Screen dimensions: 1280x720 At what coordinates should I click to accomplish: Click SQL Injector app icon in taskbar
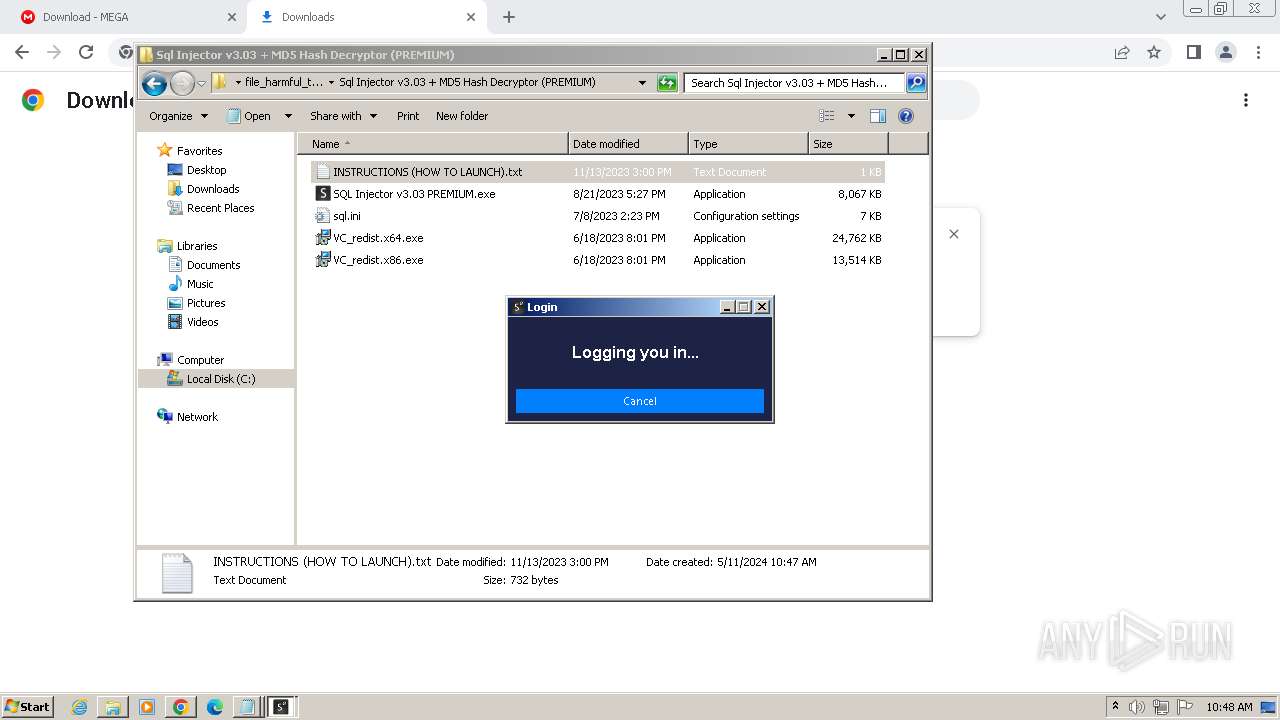282,707
